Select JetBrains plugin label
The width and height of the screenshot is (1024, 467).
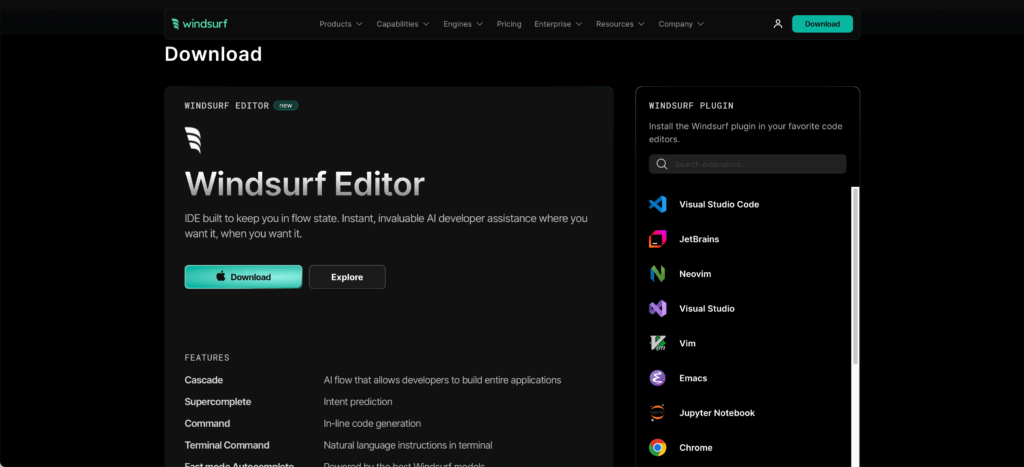(699, 239)
